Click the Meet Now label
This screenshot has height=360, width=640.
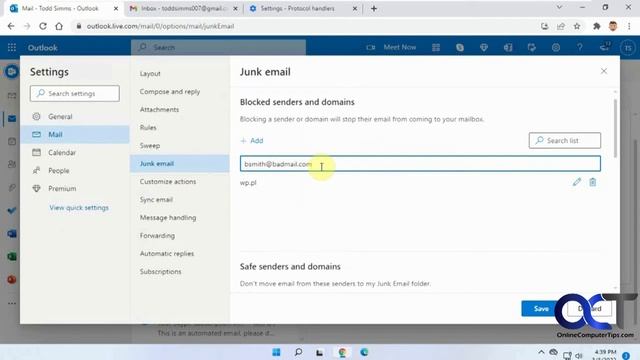400,47
